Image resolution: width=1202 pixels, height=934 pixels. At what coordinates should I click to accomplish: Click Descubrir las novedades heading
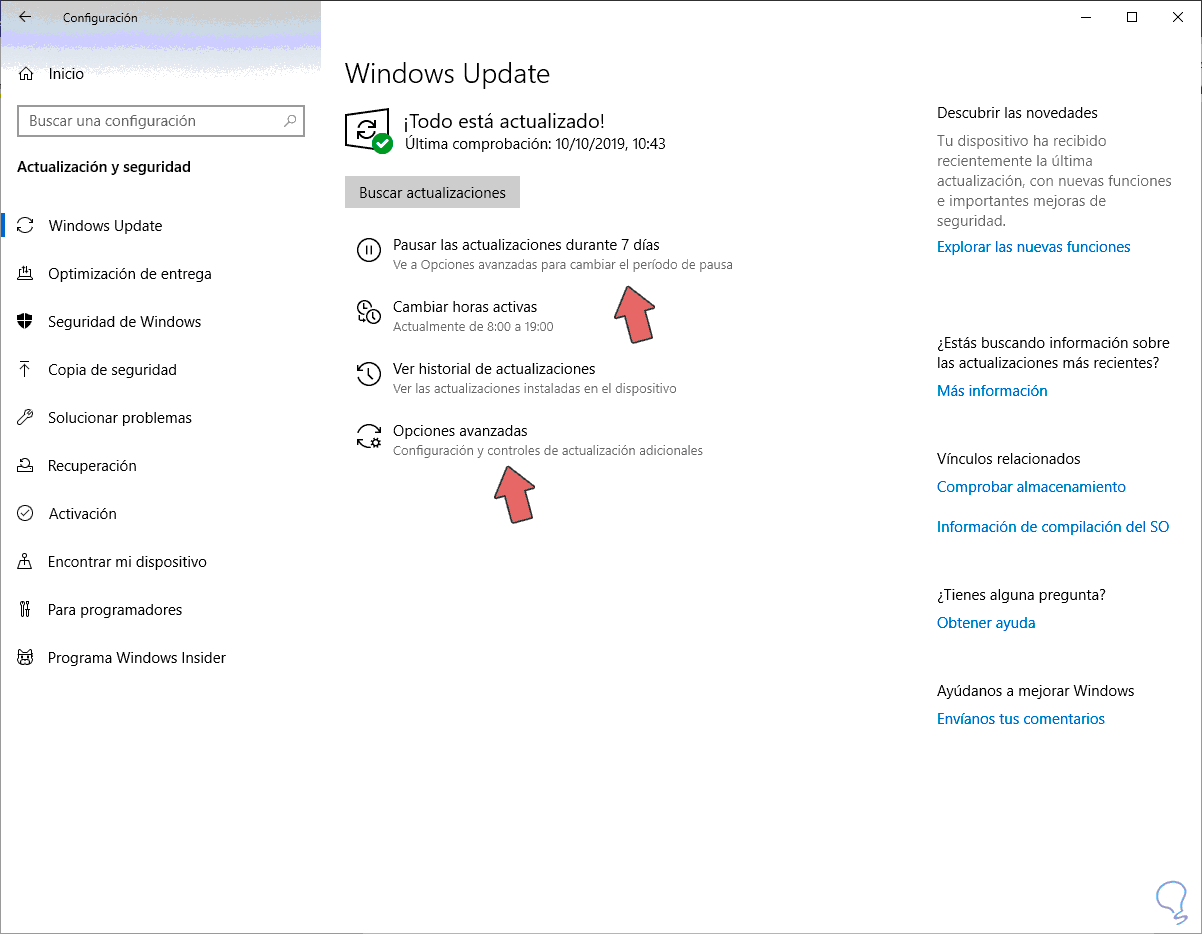coord(1017,113)
